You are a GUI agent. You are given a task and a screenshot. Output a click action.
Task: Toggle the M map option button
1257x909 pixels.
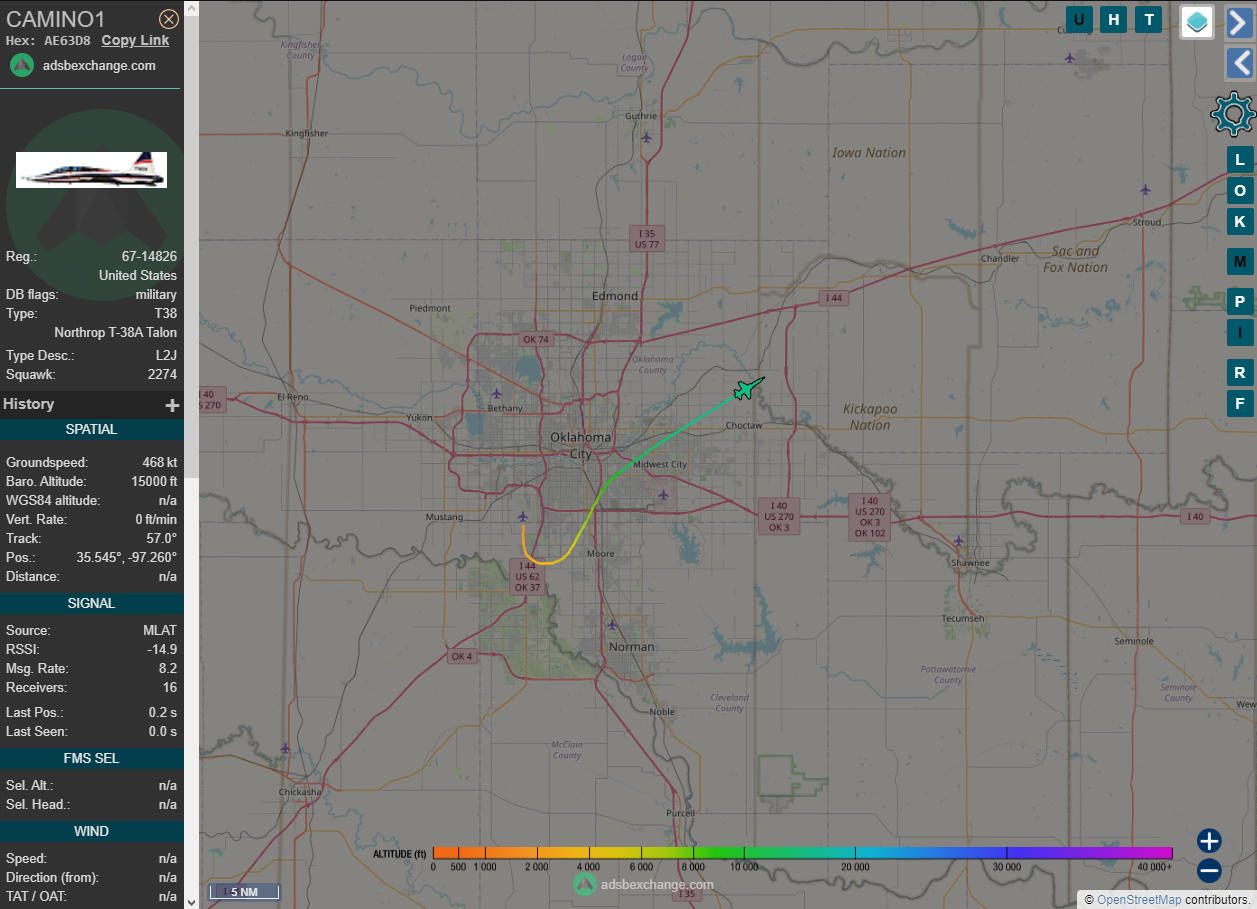point(1240,262)
